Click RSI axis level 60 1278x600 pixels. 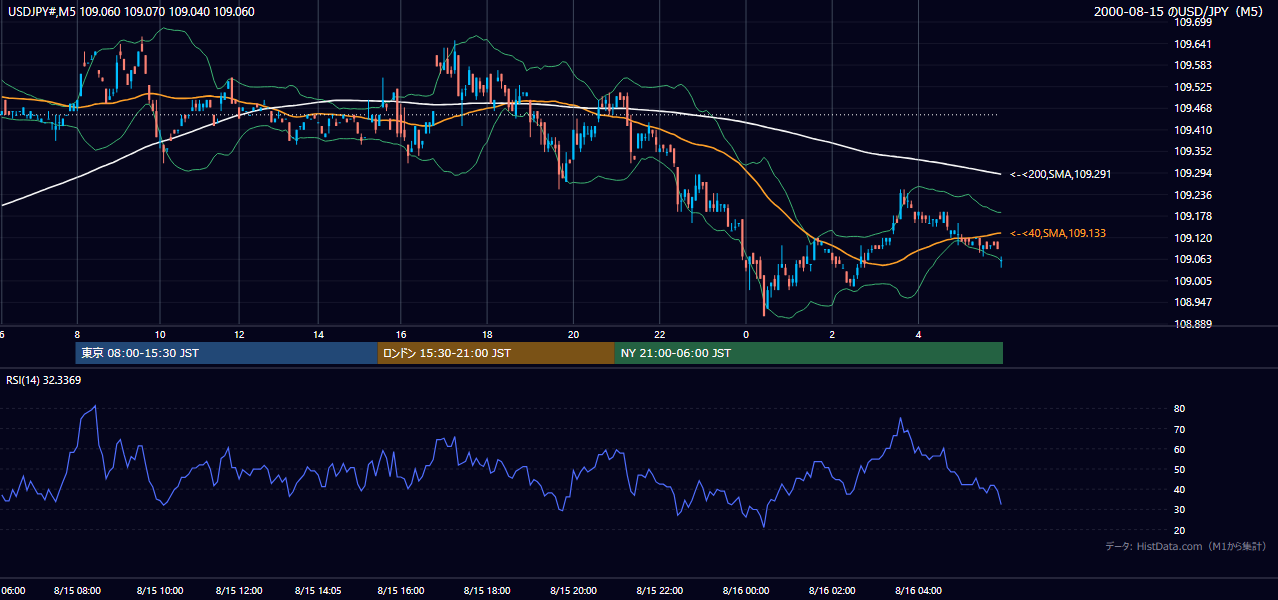click(1180, 449)
